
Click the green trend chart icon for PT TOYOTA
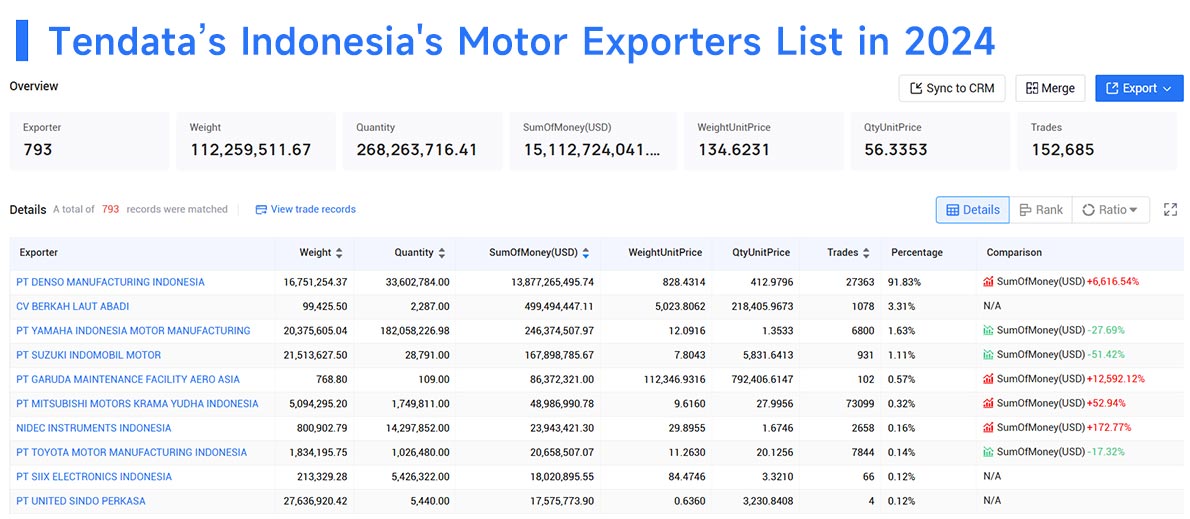[x=988, y=451]
